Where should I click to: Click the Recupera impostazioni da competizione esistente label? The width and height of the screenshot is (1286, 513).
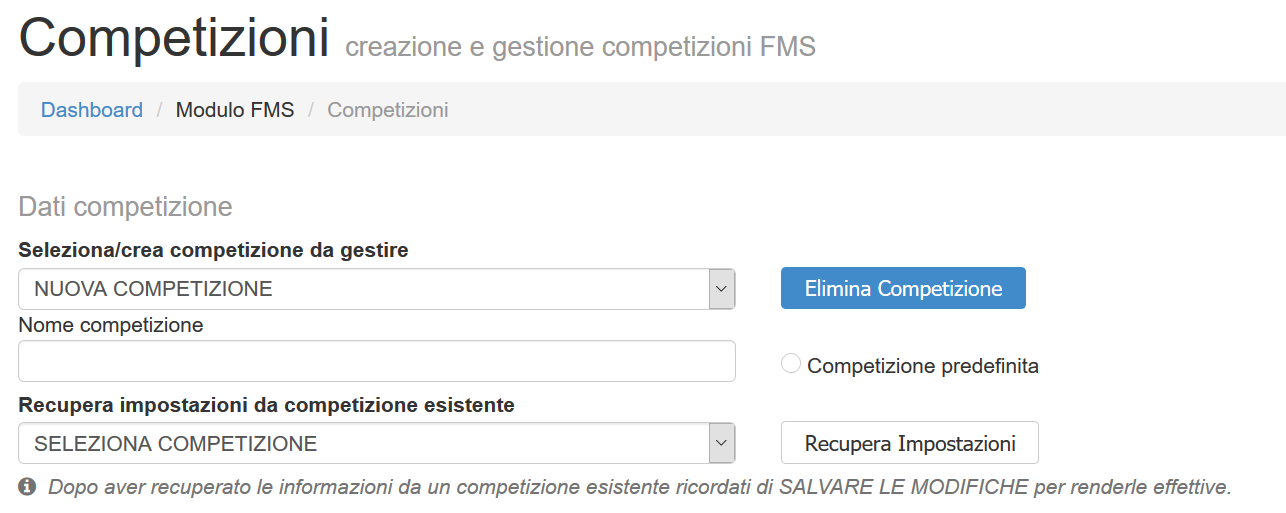coord(266,405)
